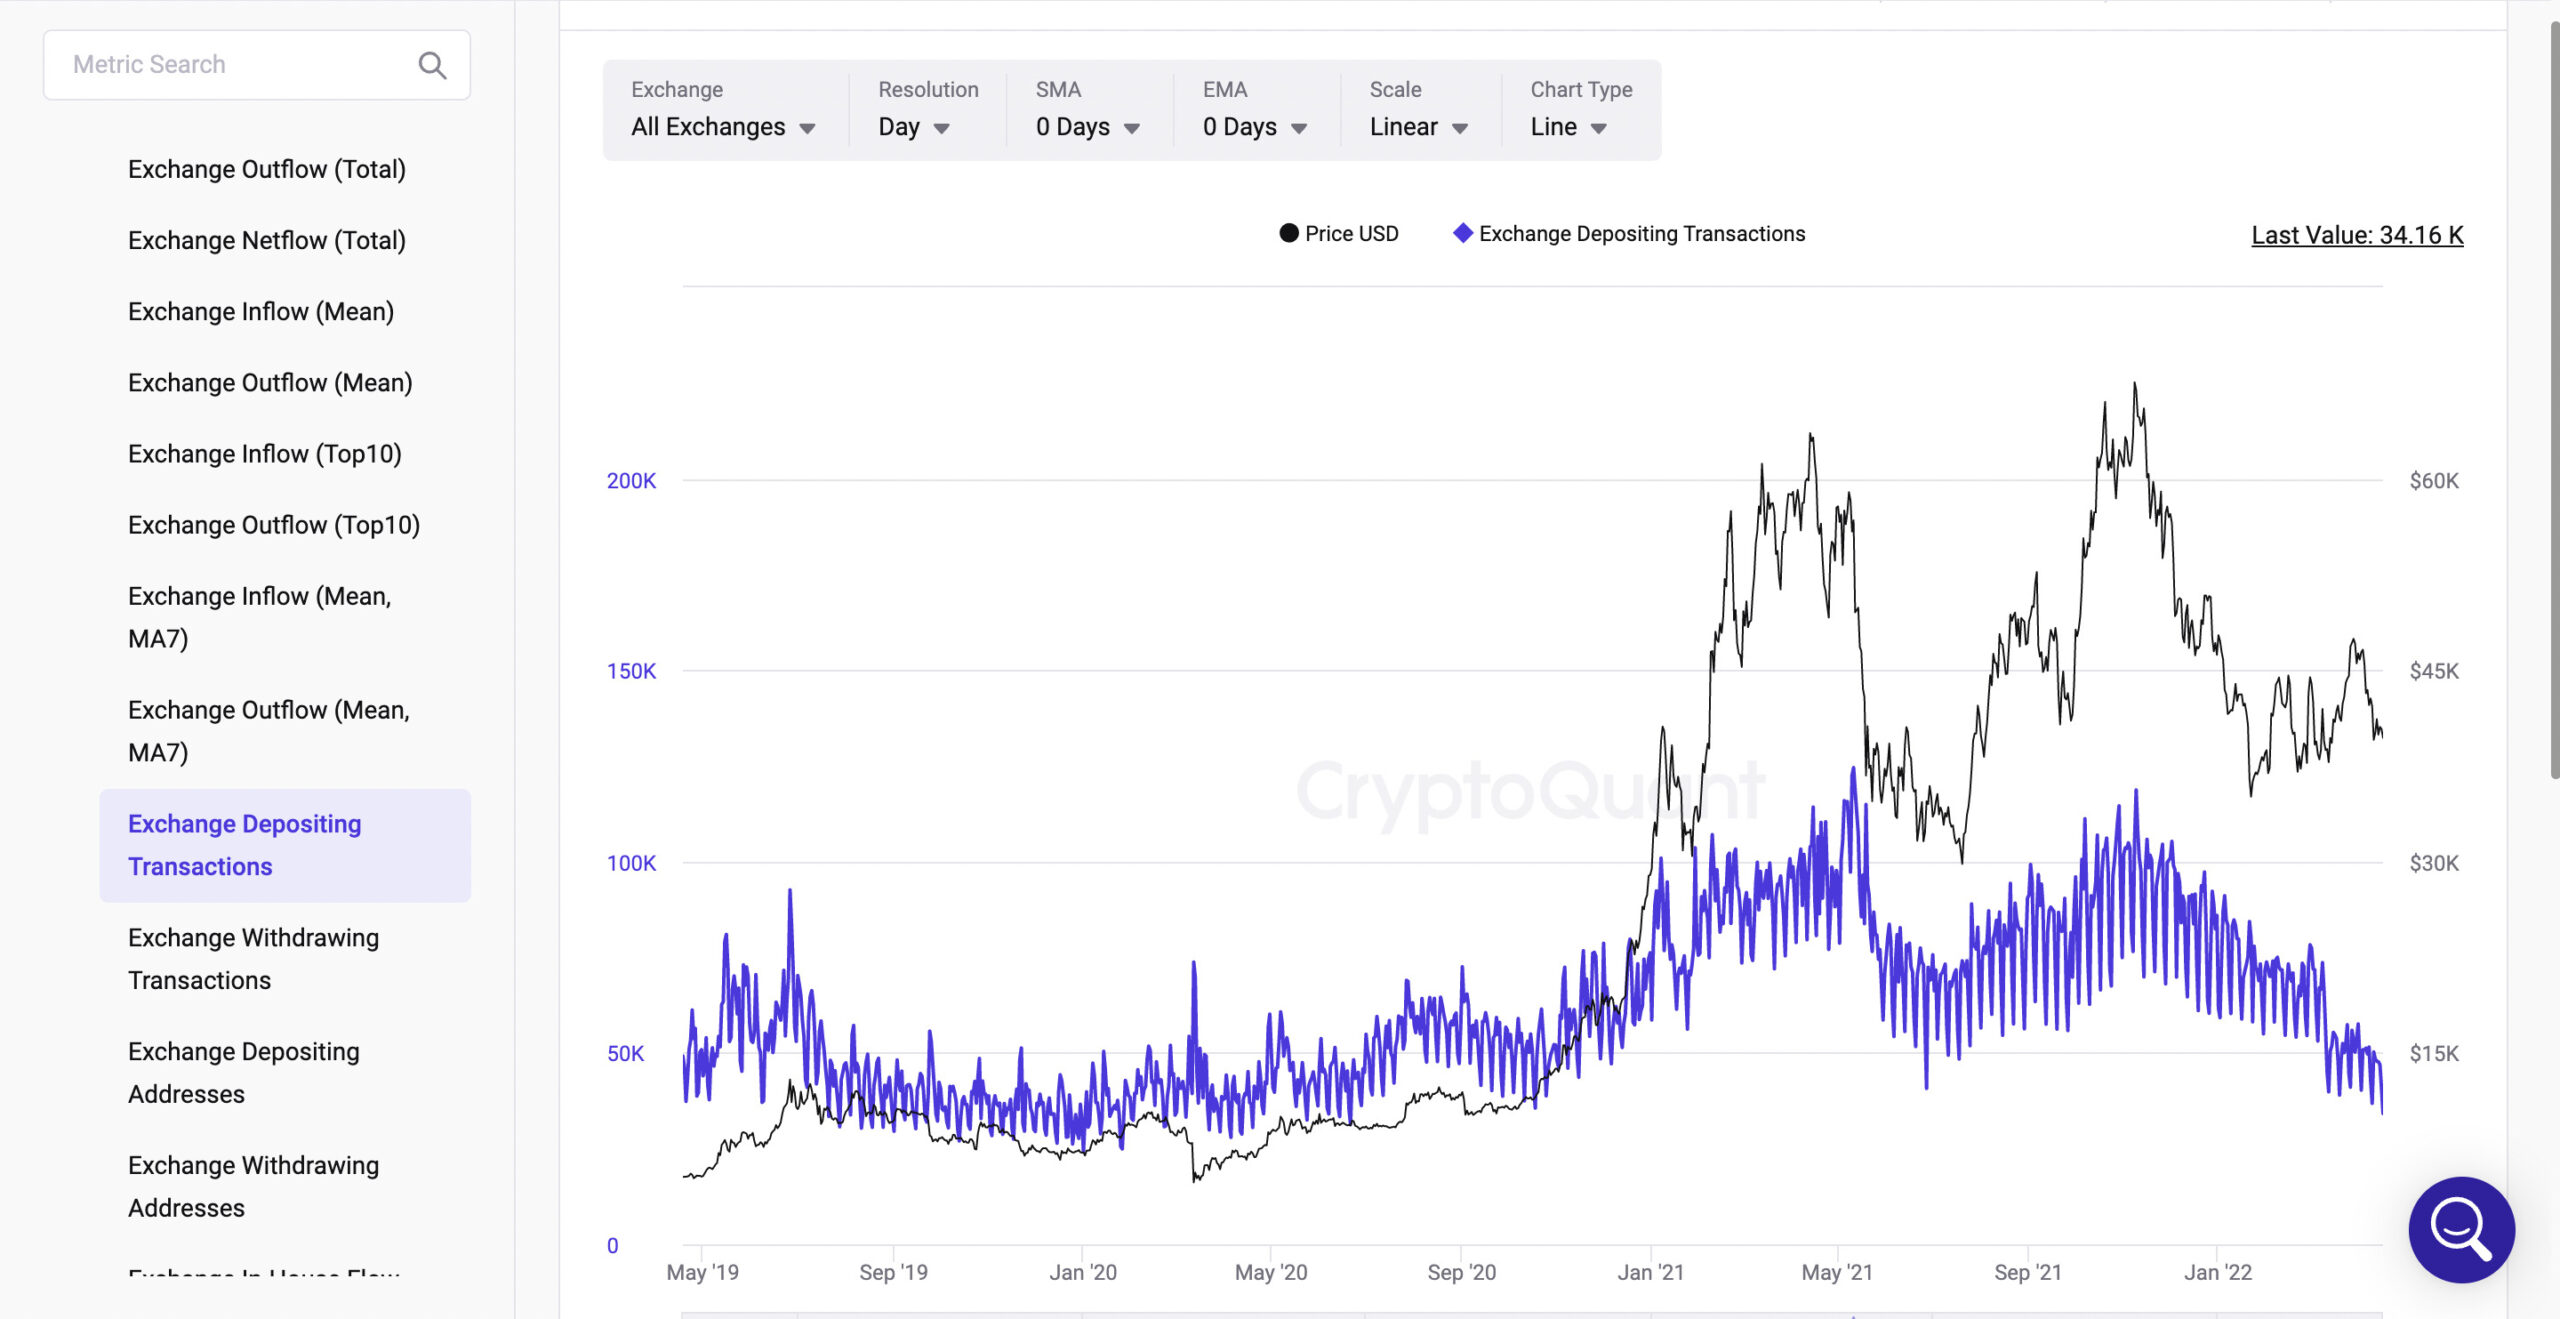Open the Scale dropdown set to Linear
Screen dimensions: 2560x1319
[1419, 127]
